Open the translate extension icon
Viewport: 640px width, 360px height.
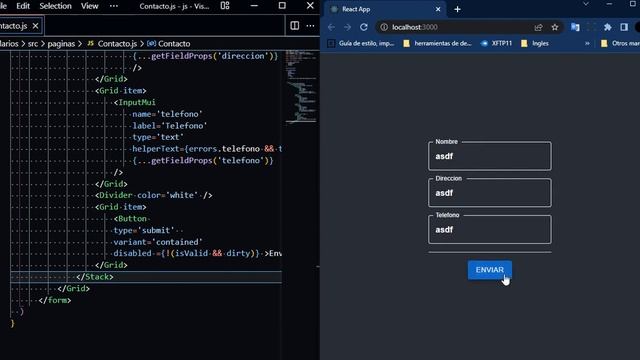(575, 27)
